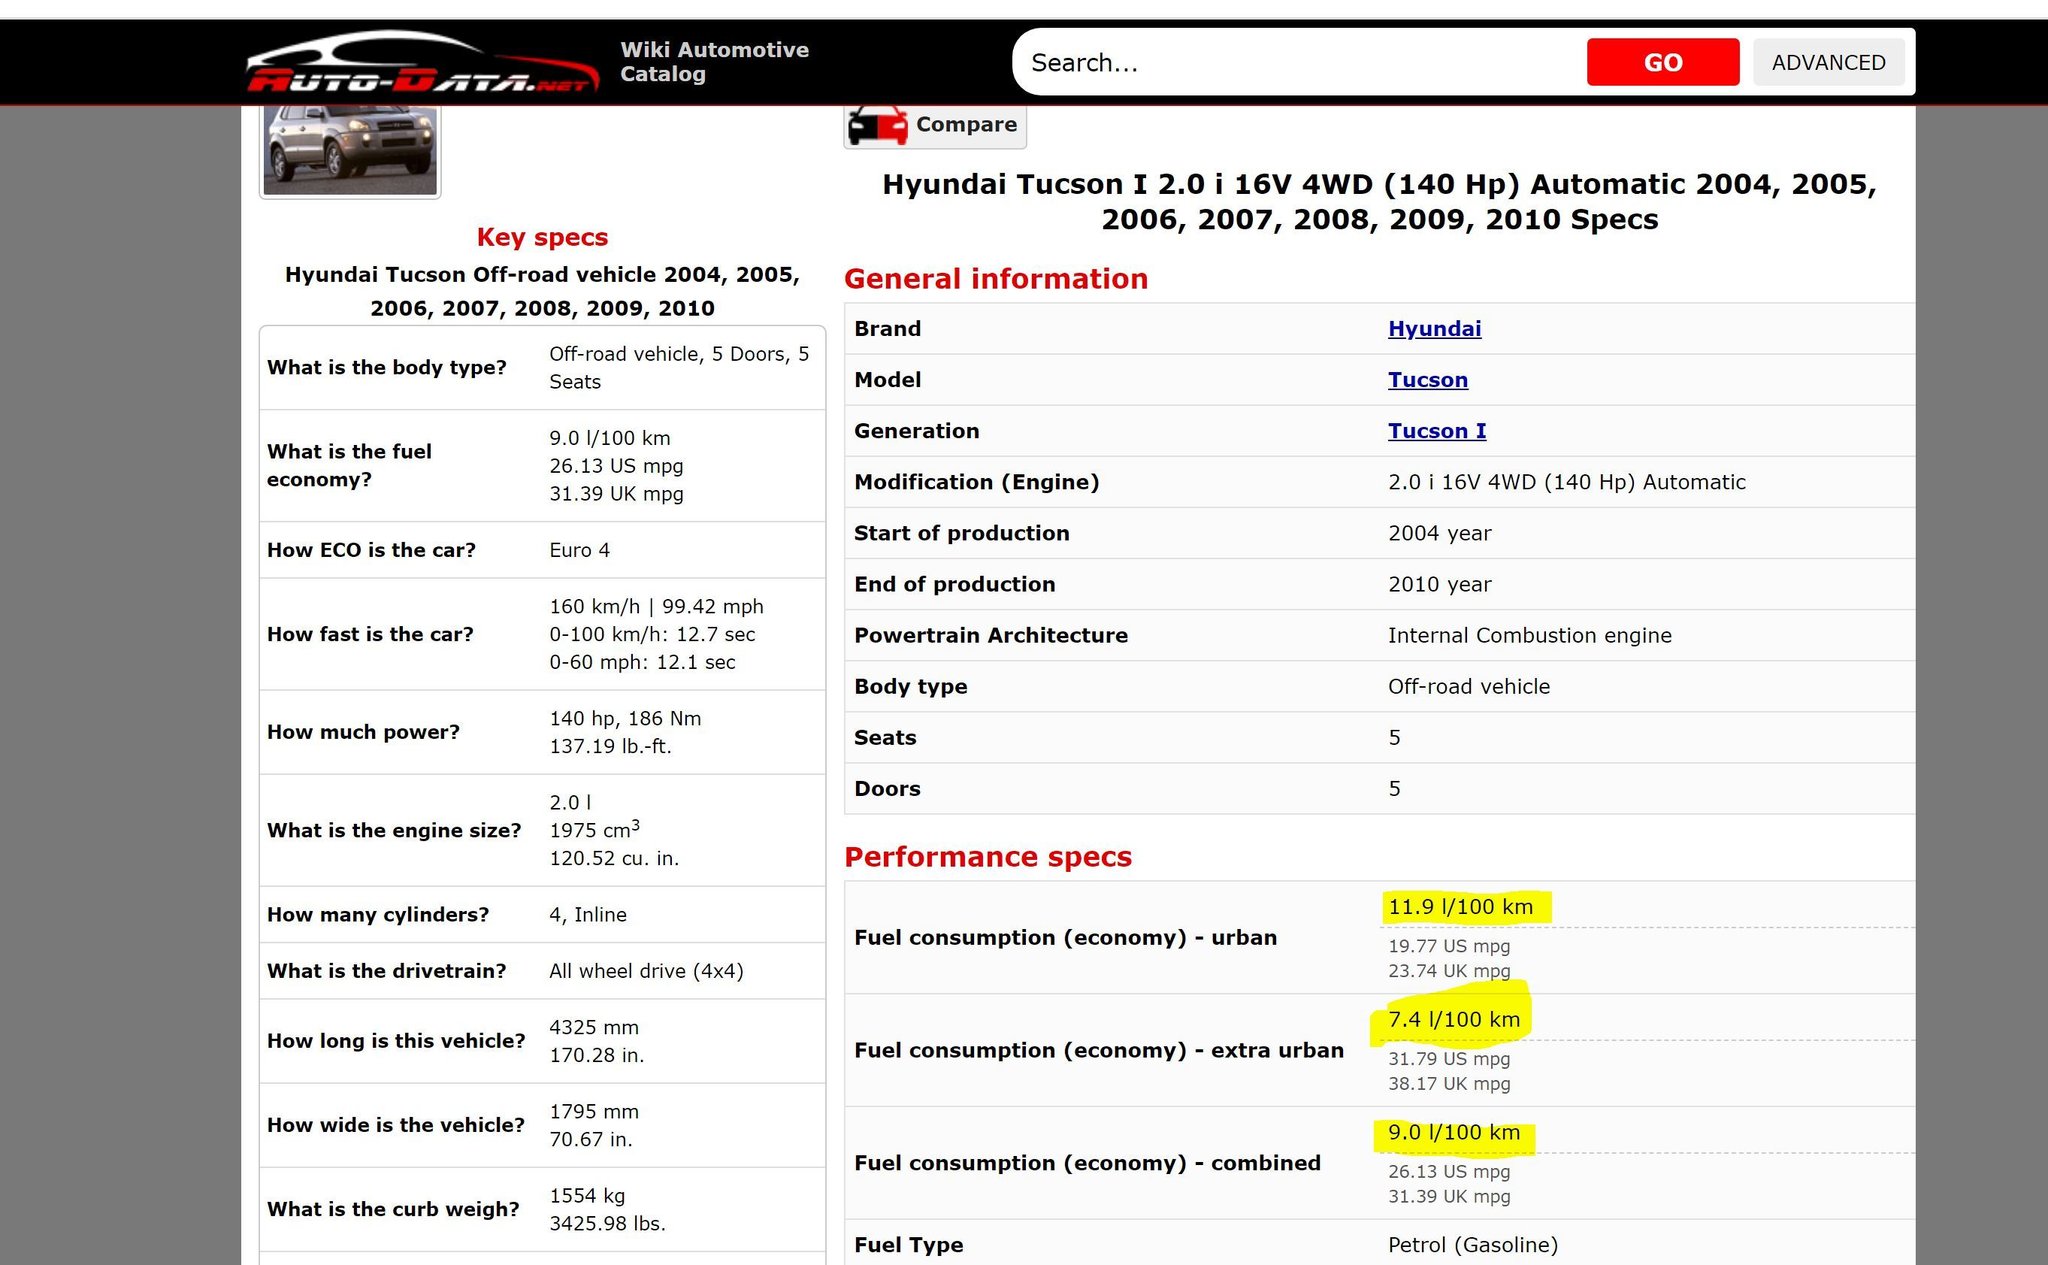Image resolution: width=2048 pixels, height=1265 pixels.
Task: Click the Wiki Automotive Catalog header text
Action: (714, 62)
